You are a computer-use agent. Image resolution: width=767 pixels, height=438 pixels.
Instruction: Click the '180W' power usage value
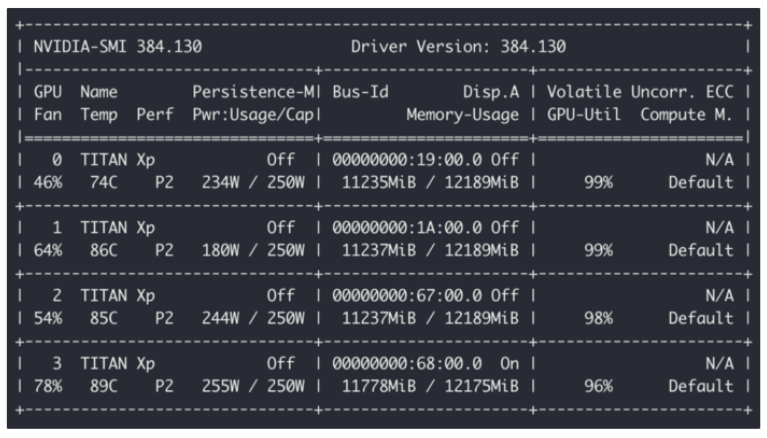[221, 251]
